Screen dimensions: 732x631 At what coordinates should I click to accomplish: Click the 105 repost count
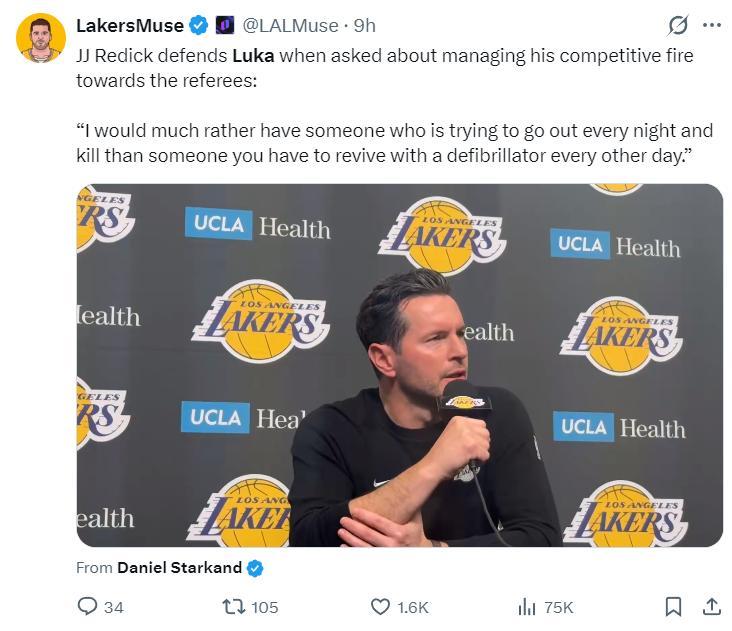pyautogui.click(x=265, y=607)
